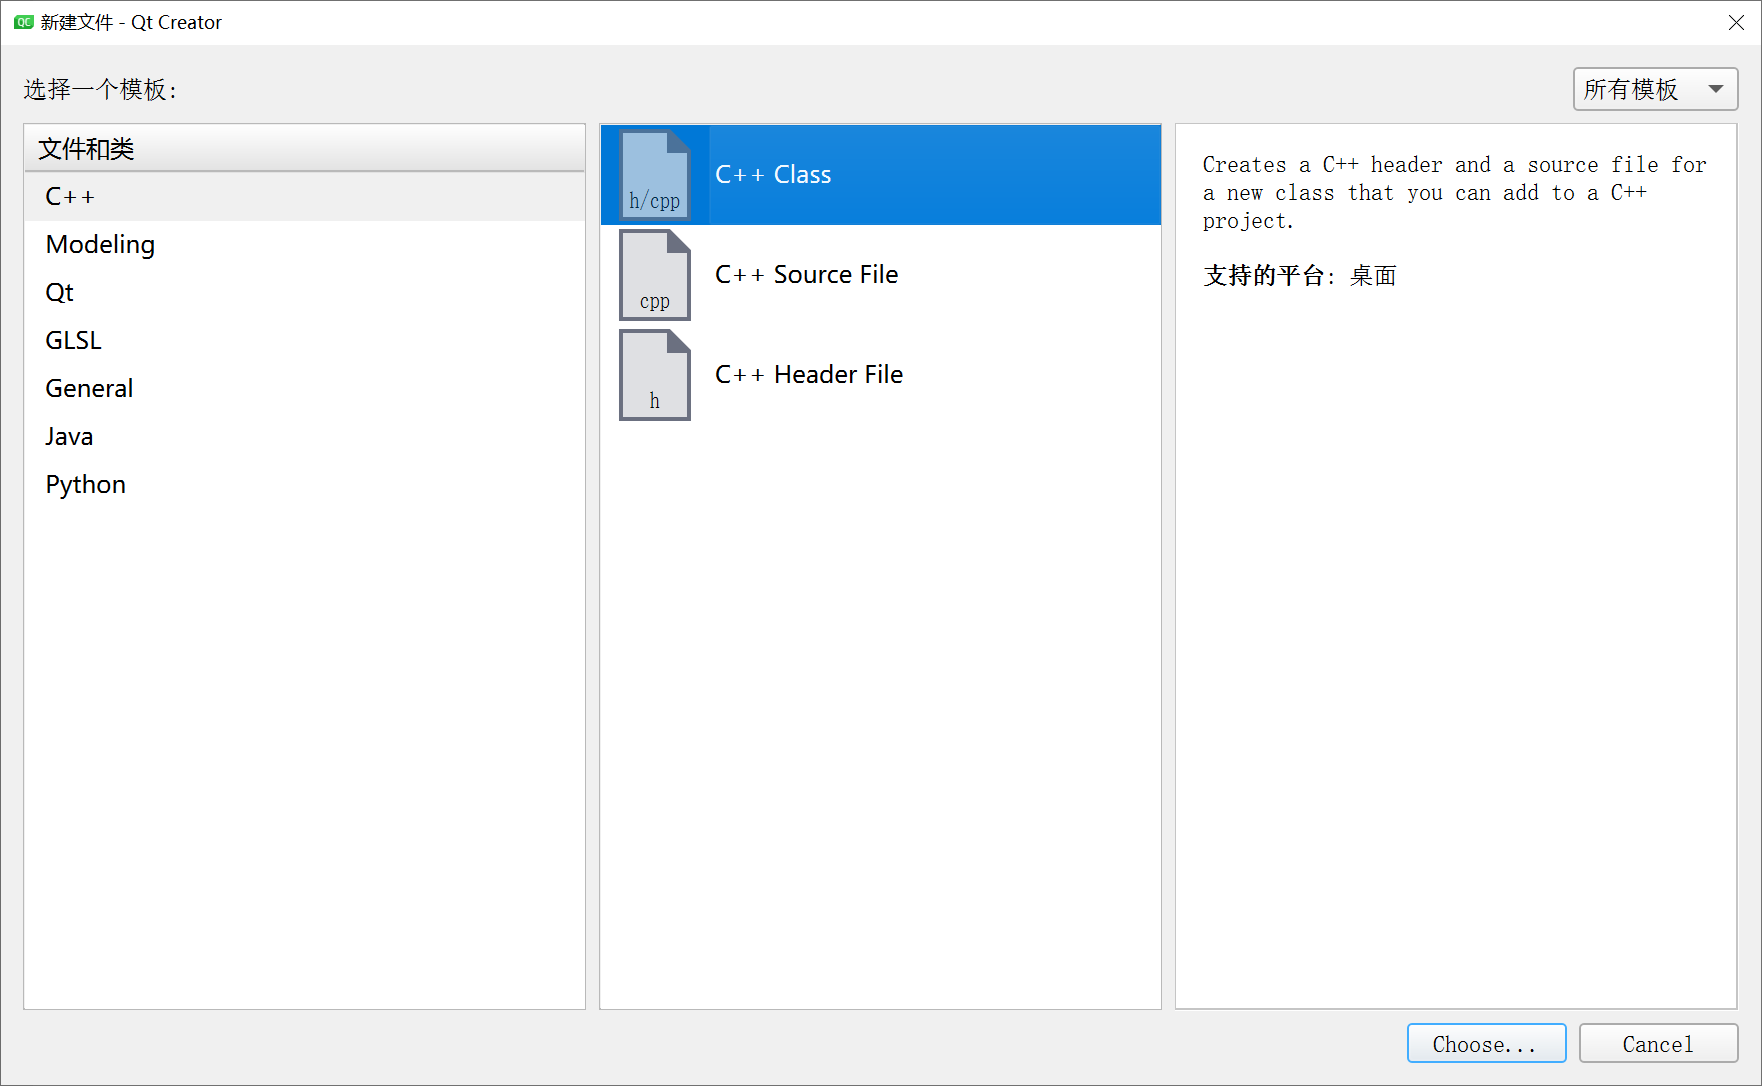
Task: Click the cpp icon for C++ Source File
Action: tap(654, 274)
